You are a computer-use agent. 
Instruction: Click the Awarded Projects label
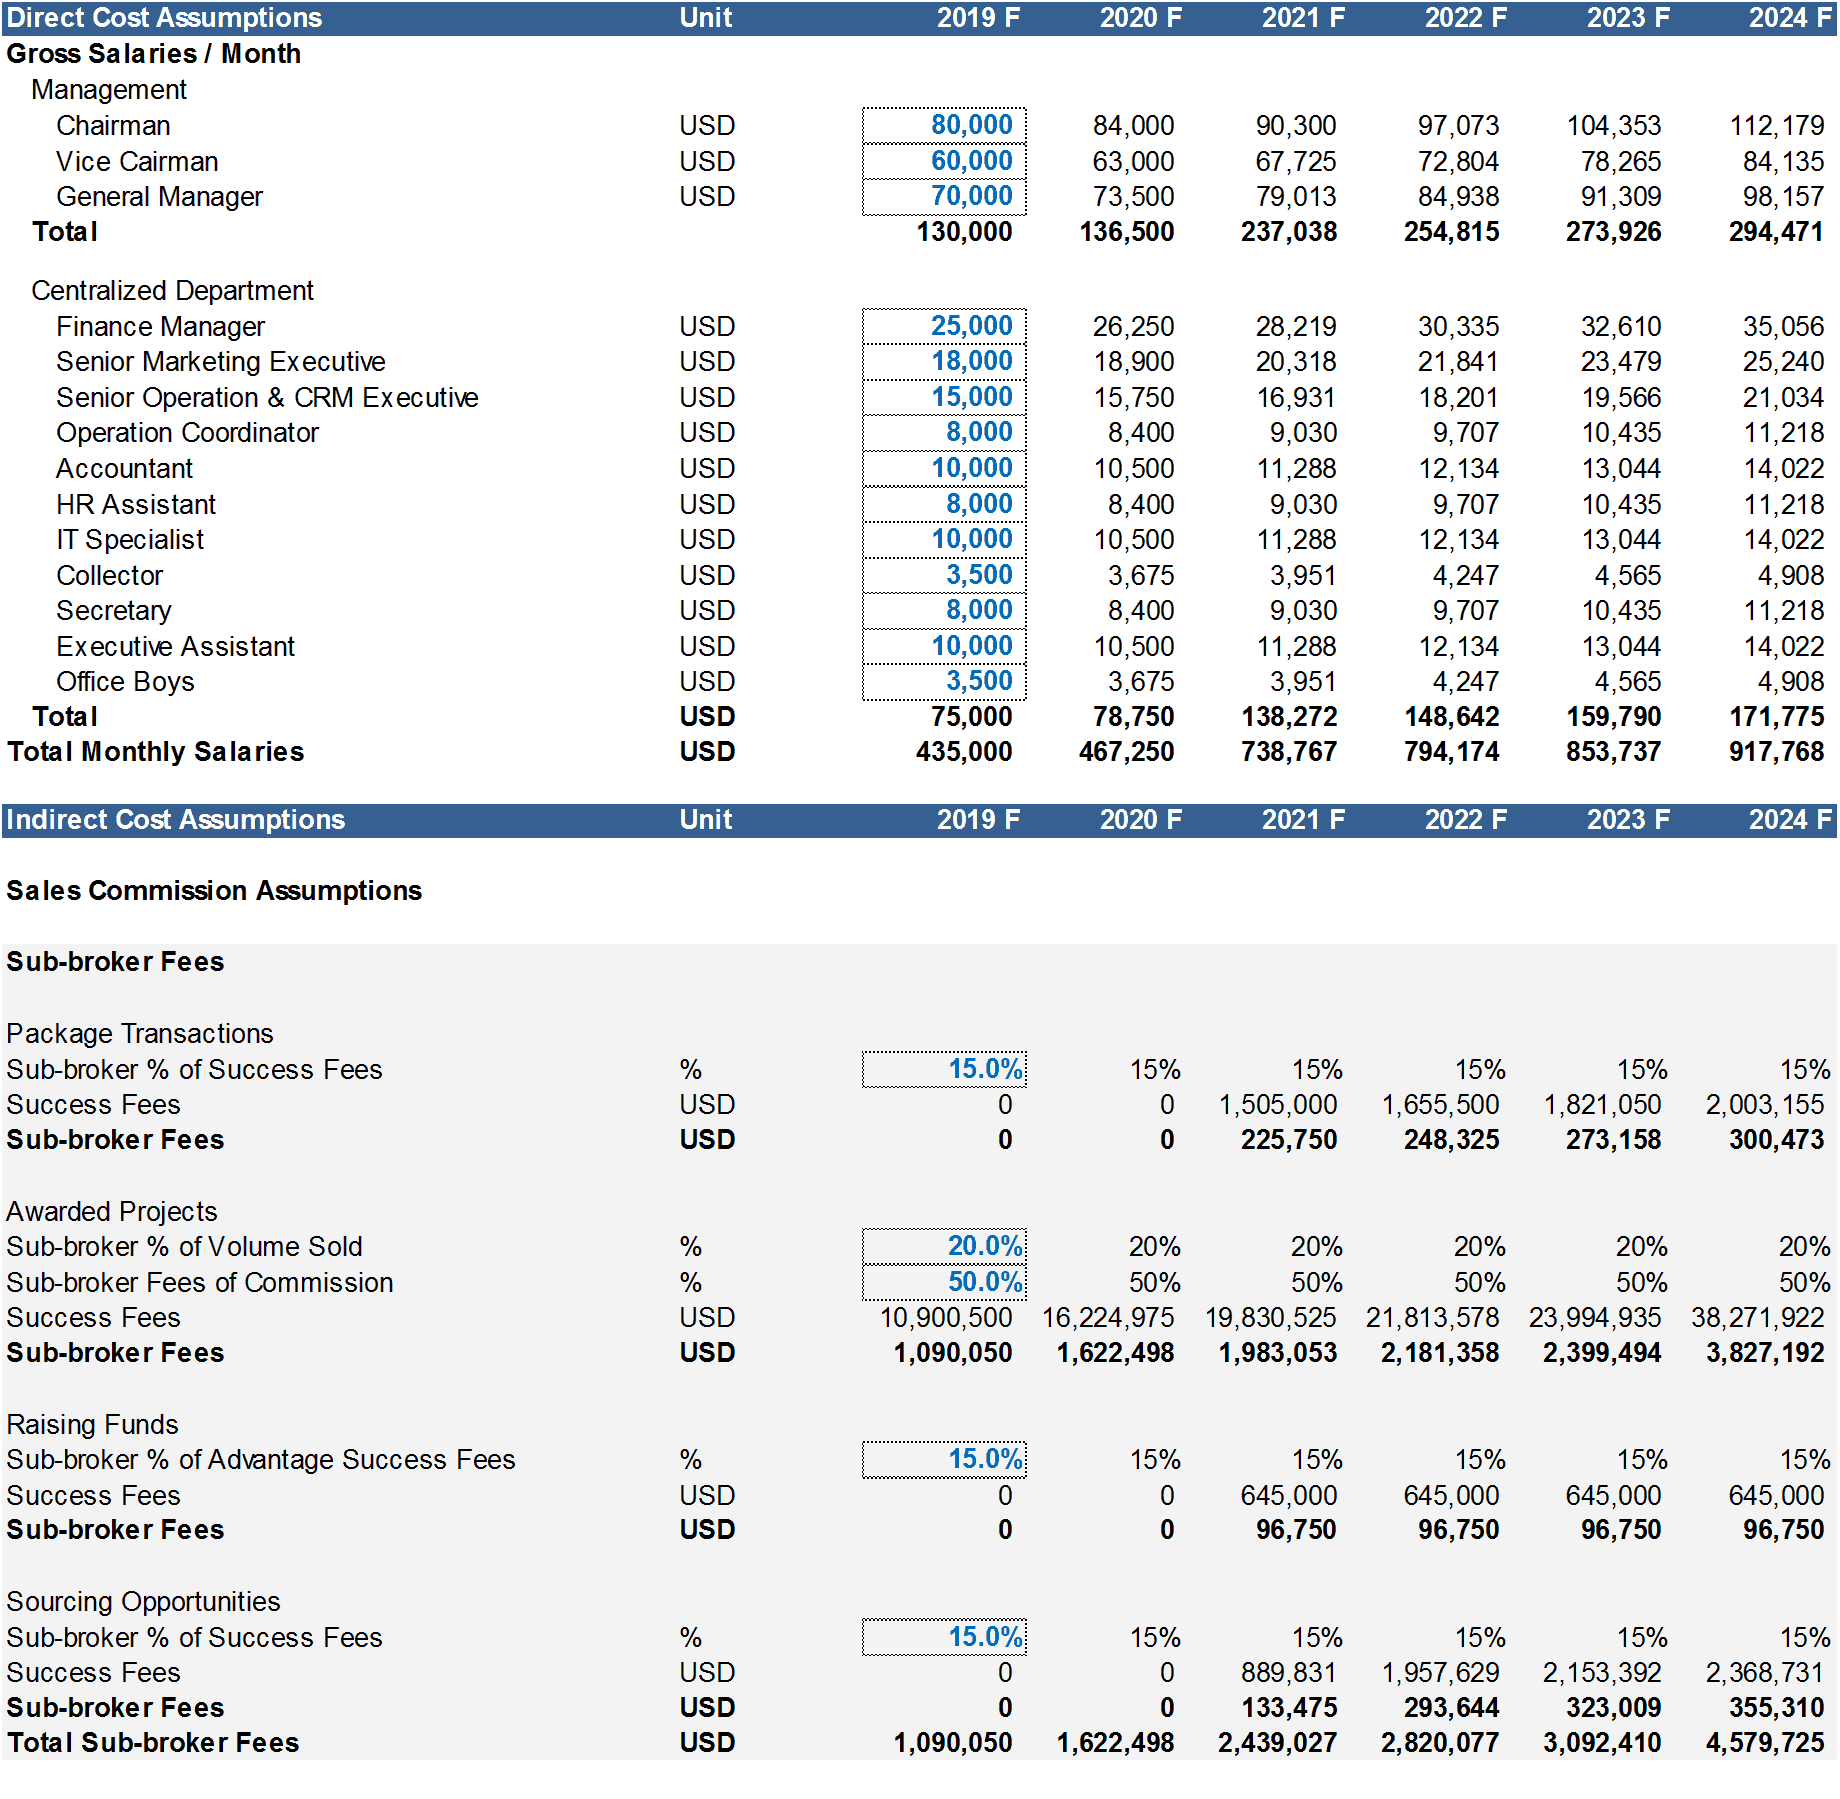tap(111, 1212)
